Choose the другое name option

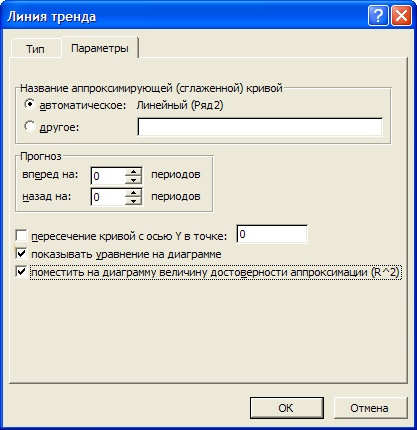coord(30,126)
